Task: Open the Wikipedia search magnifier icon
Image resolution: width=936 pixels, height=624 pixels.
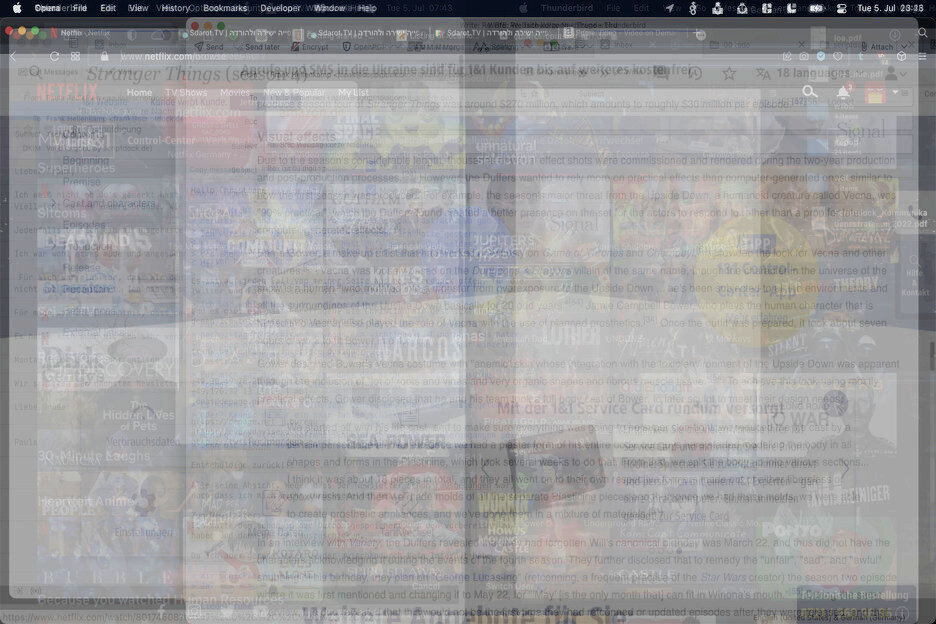Action: [x=35, y=72]
